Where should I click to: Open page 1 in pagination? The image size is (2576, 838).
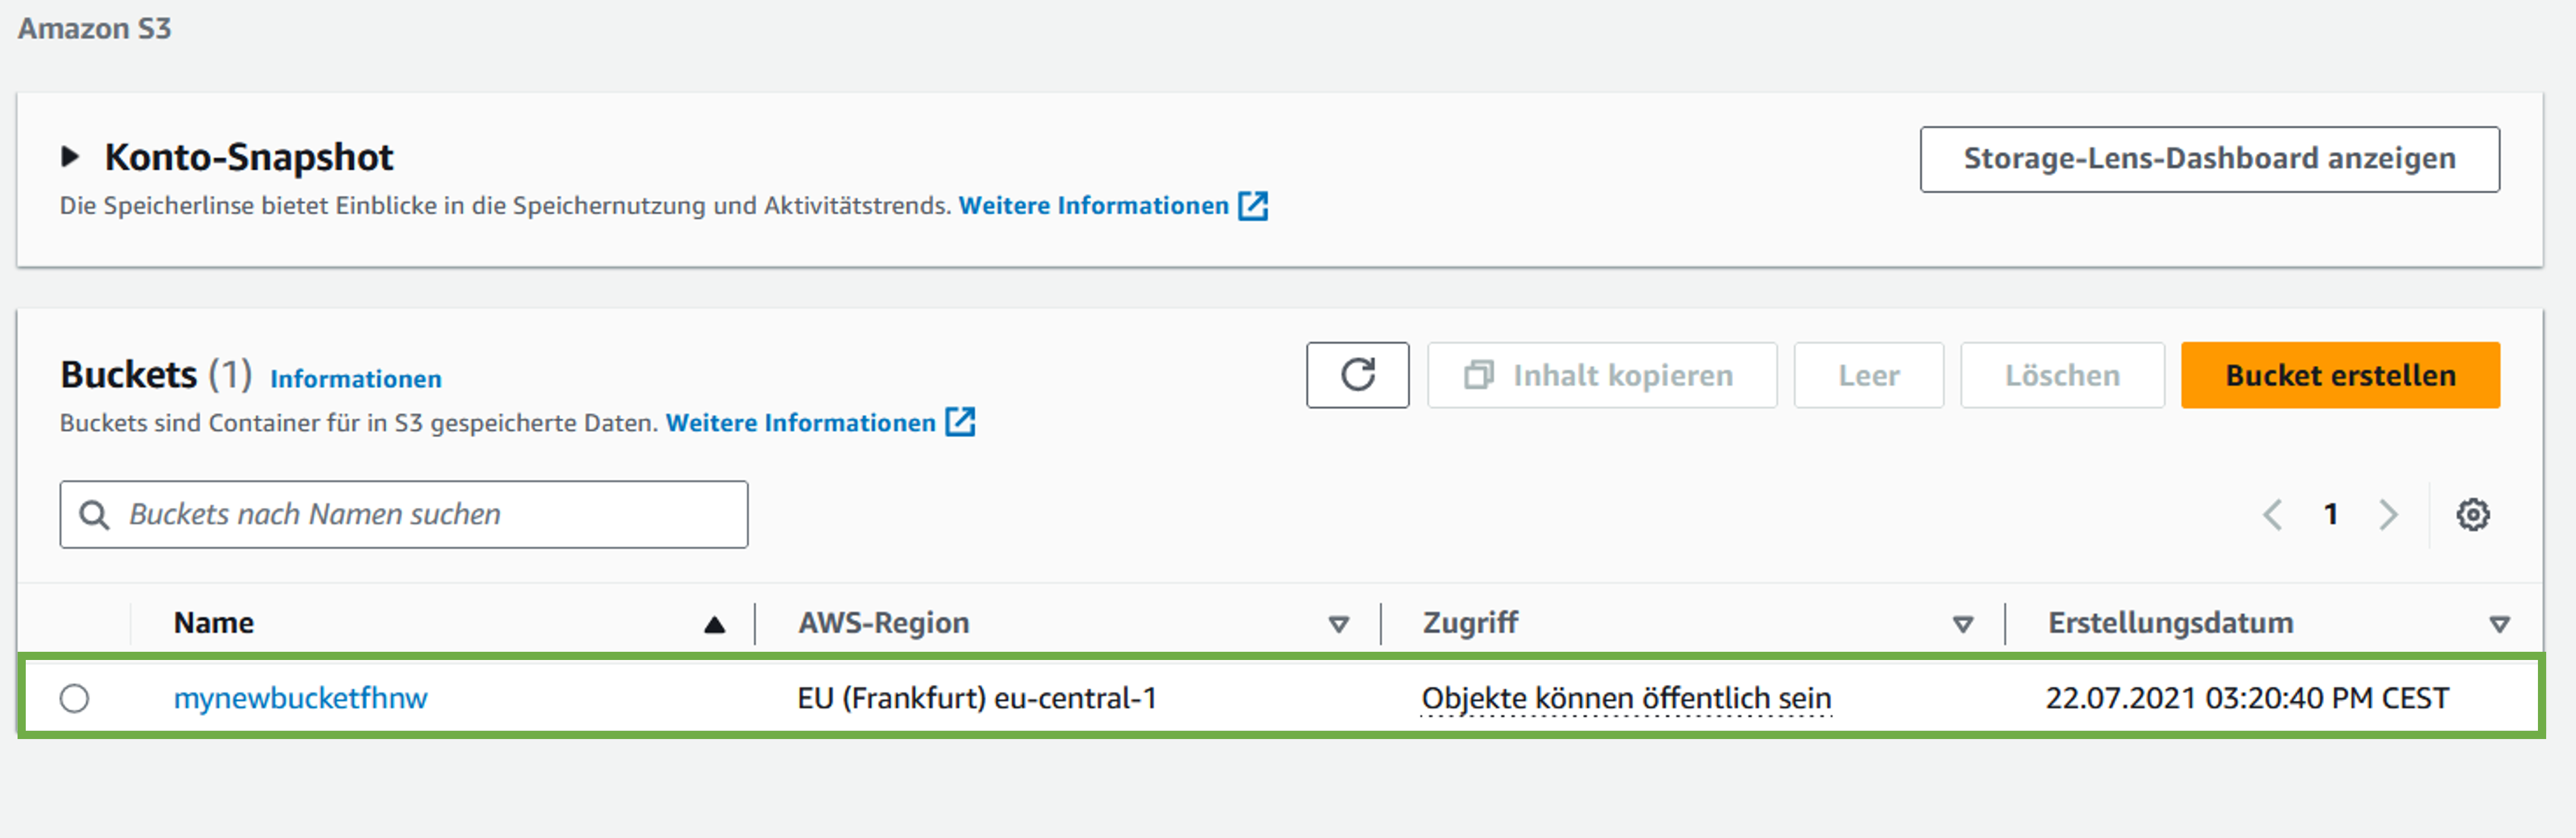[2330, 514]
